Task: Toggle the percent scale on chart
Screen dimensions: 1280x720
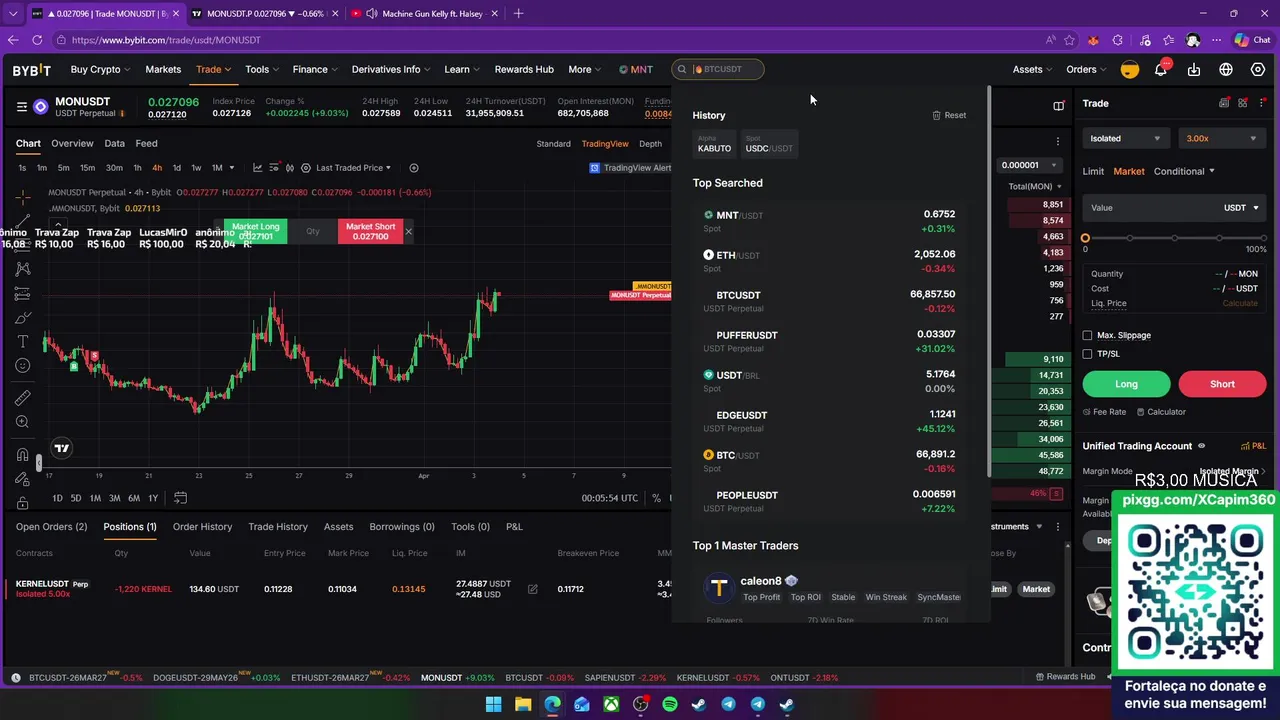Action: (656, 498)
